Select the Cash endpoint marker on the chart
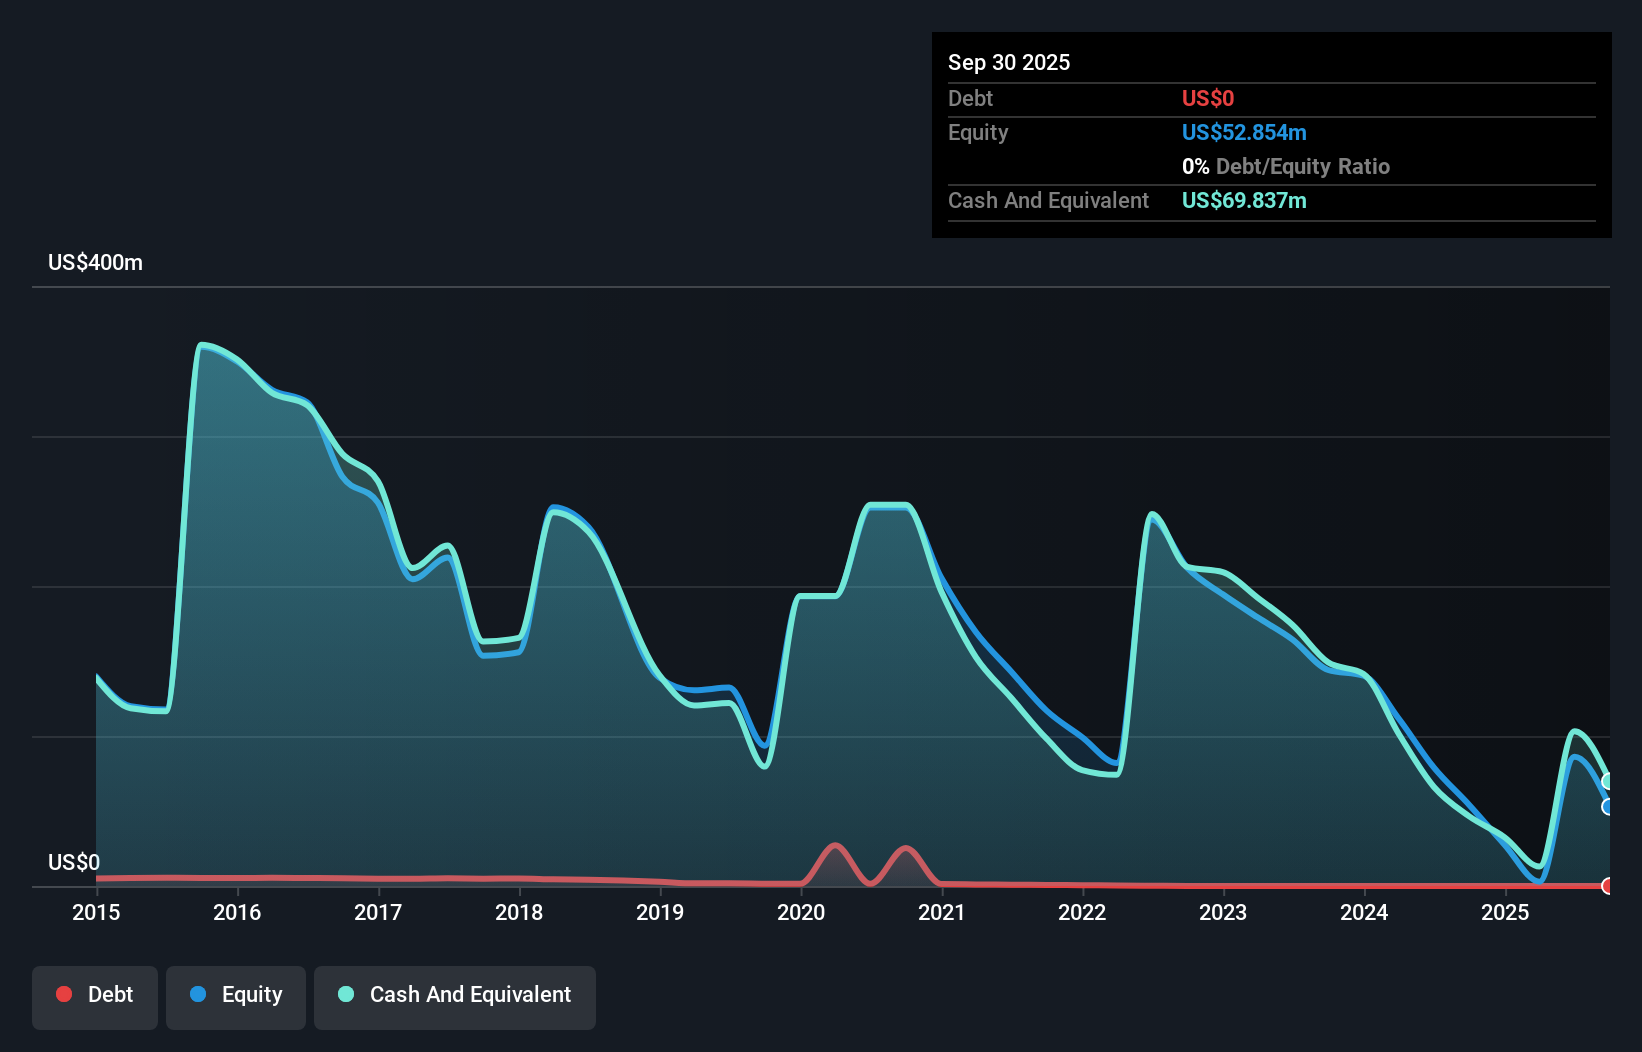 click(x=1607, y=780)
